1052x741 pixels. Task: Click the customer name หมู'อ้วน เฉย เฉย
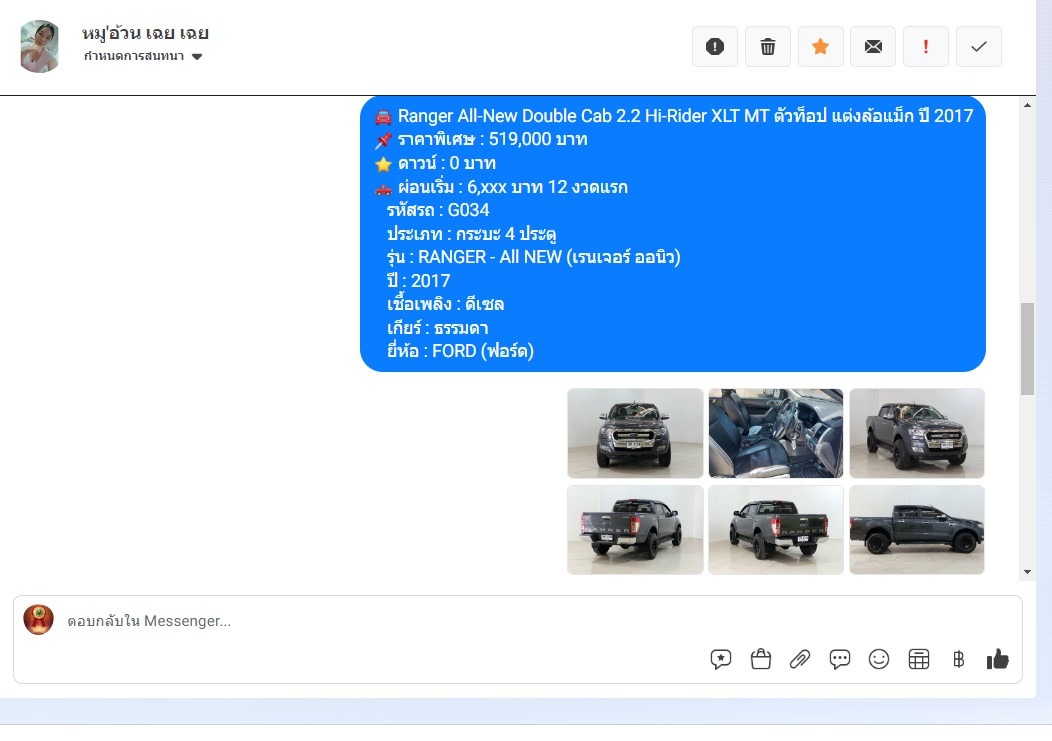pyautogui.click(x=145, y=32)
